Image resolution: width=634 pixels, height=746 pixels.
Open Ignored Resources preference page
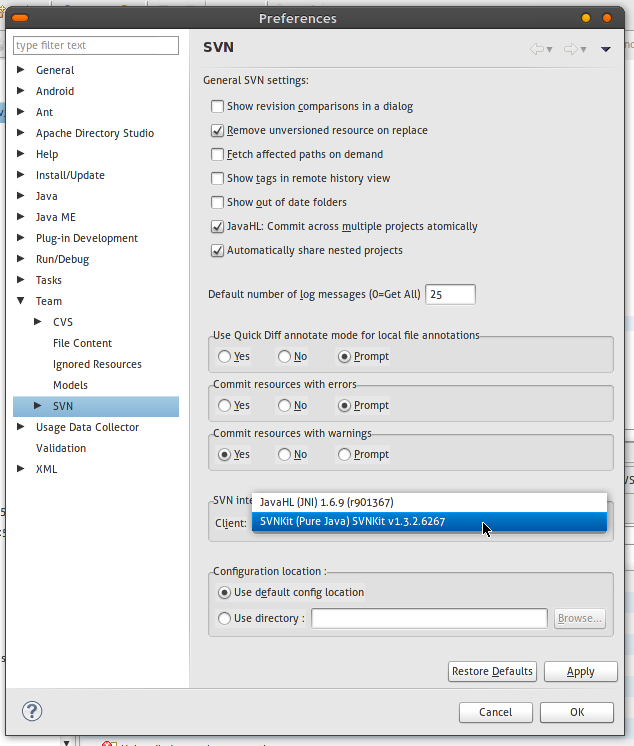point(97,364)
